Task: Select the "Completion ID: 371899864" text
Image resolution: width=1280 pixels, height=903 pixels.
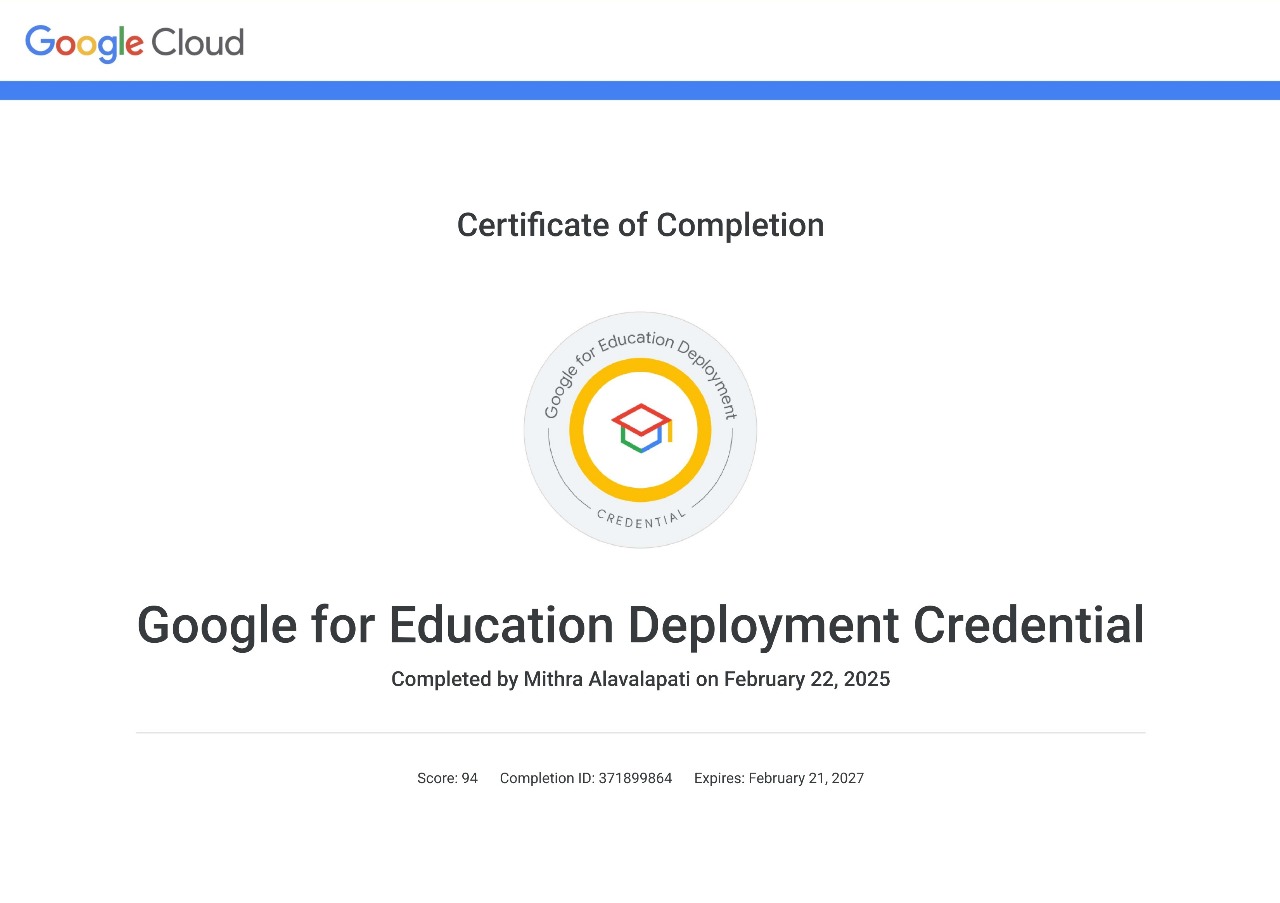Action: click(586, 778)
